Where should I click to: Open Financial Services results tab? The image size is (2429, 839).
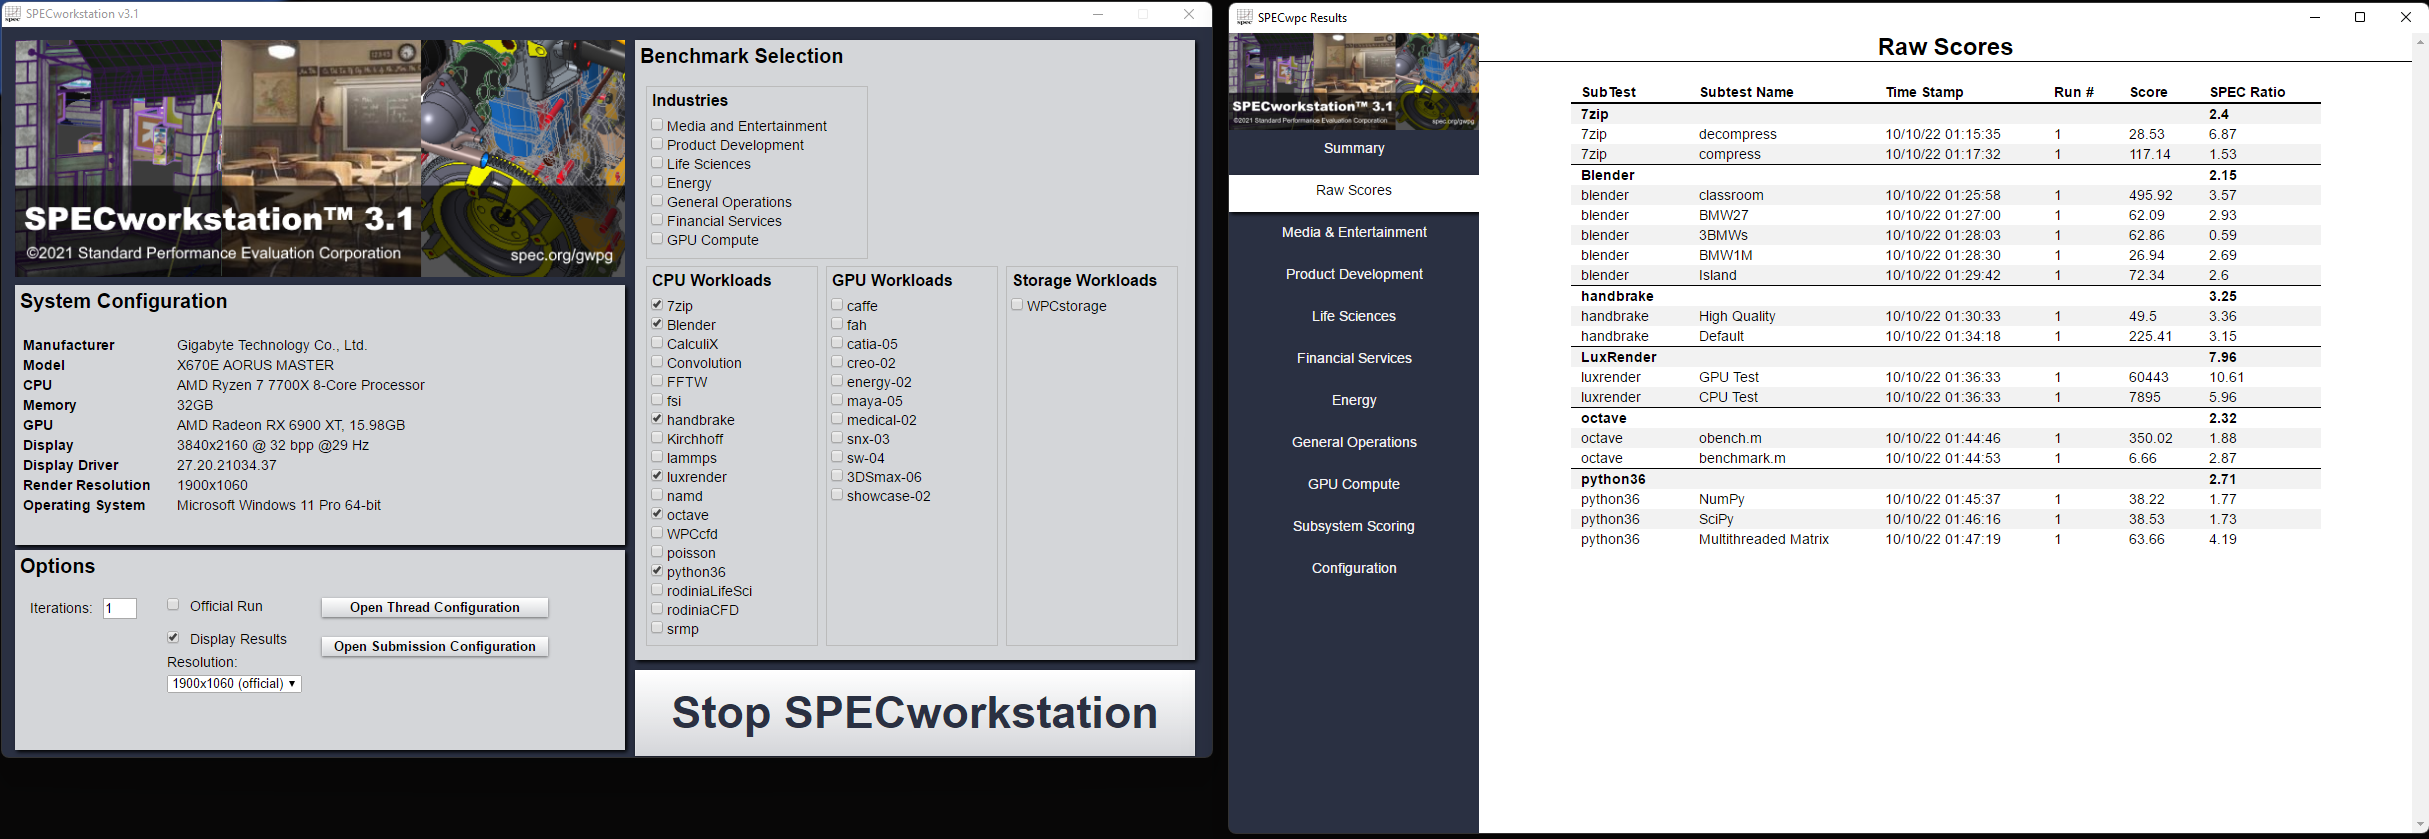1353,358
